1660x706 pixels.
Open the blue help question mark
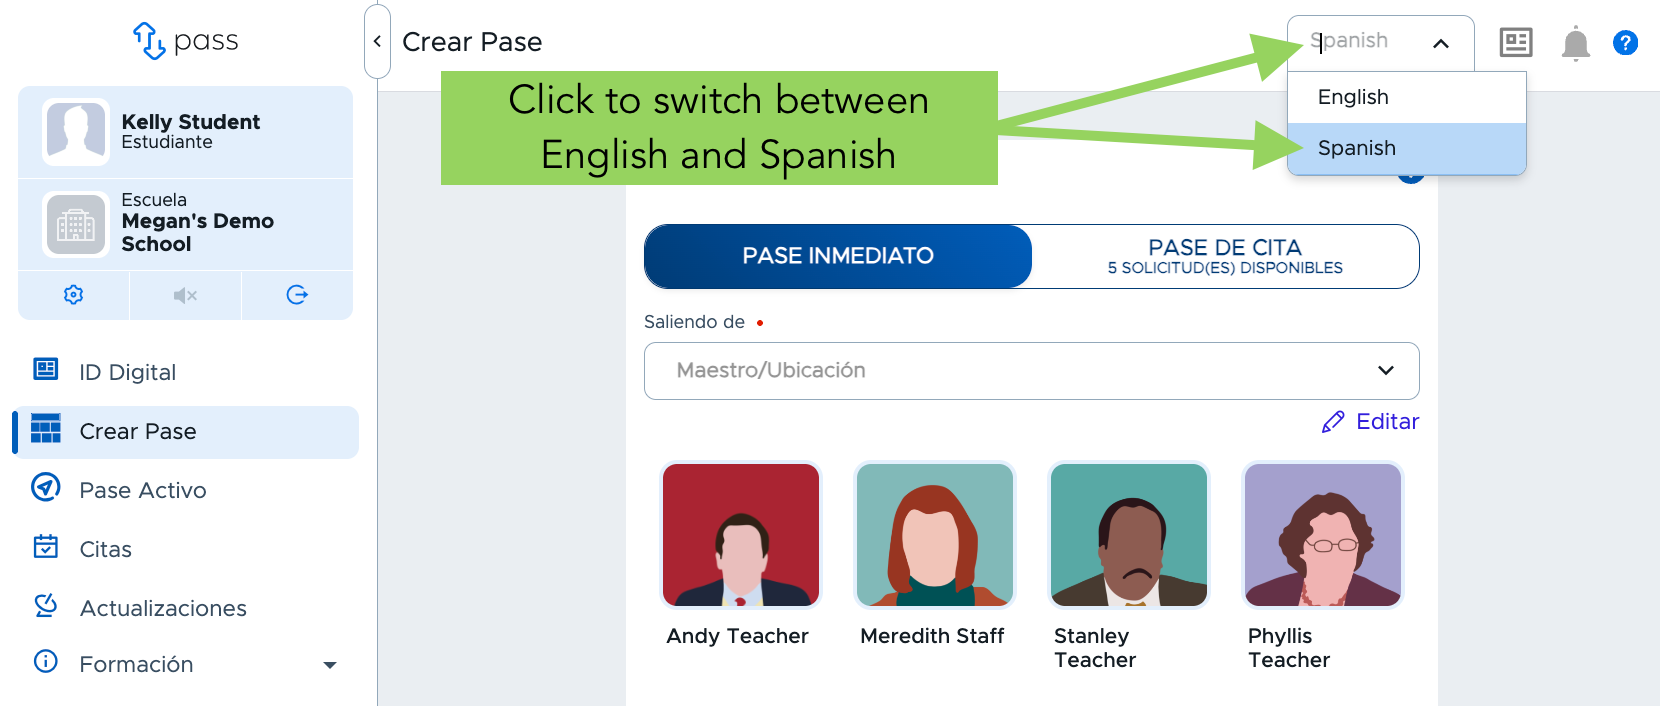1626,43
